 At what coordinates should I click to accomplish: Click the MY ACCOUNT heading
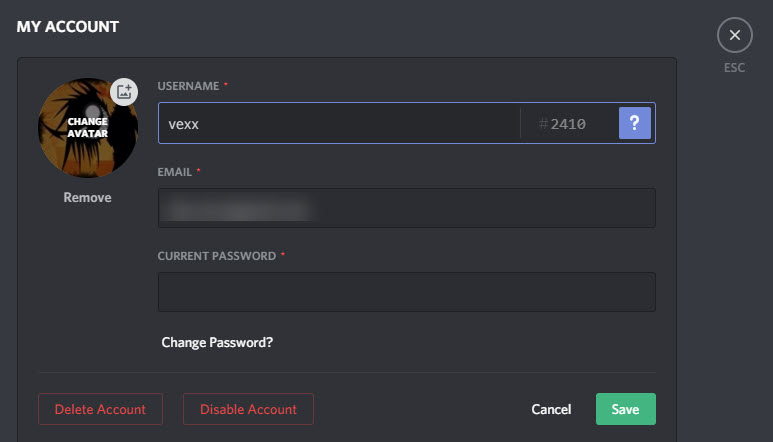68,27
